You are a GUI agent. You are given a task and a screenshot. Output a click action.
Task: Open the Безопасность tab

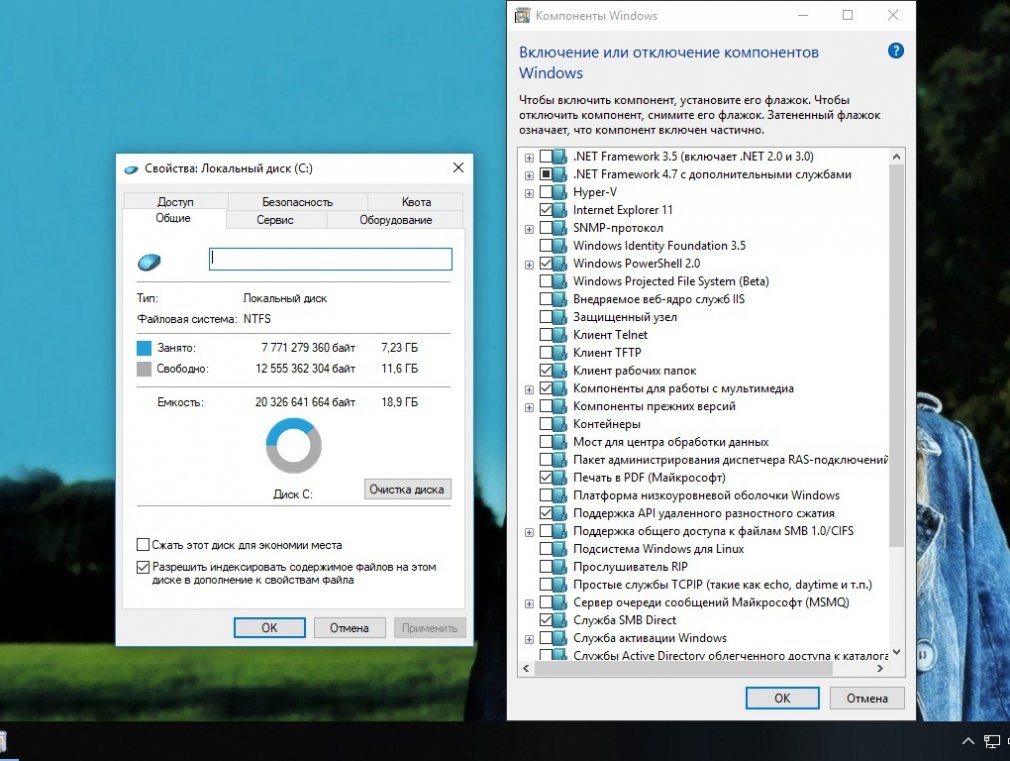tap(298, 202)
